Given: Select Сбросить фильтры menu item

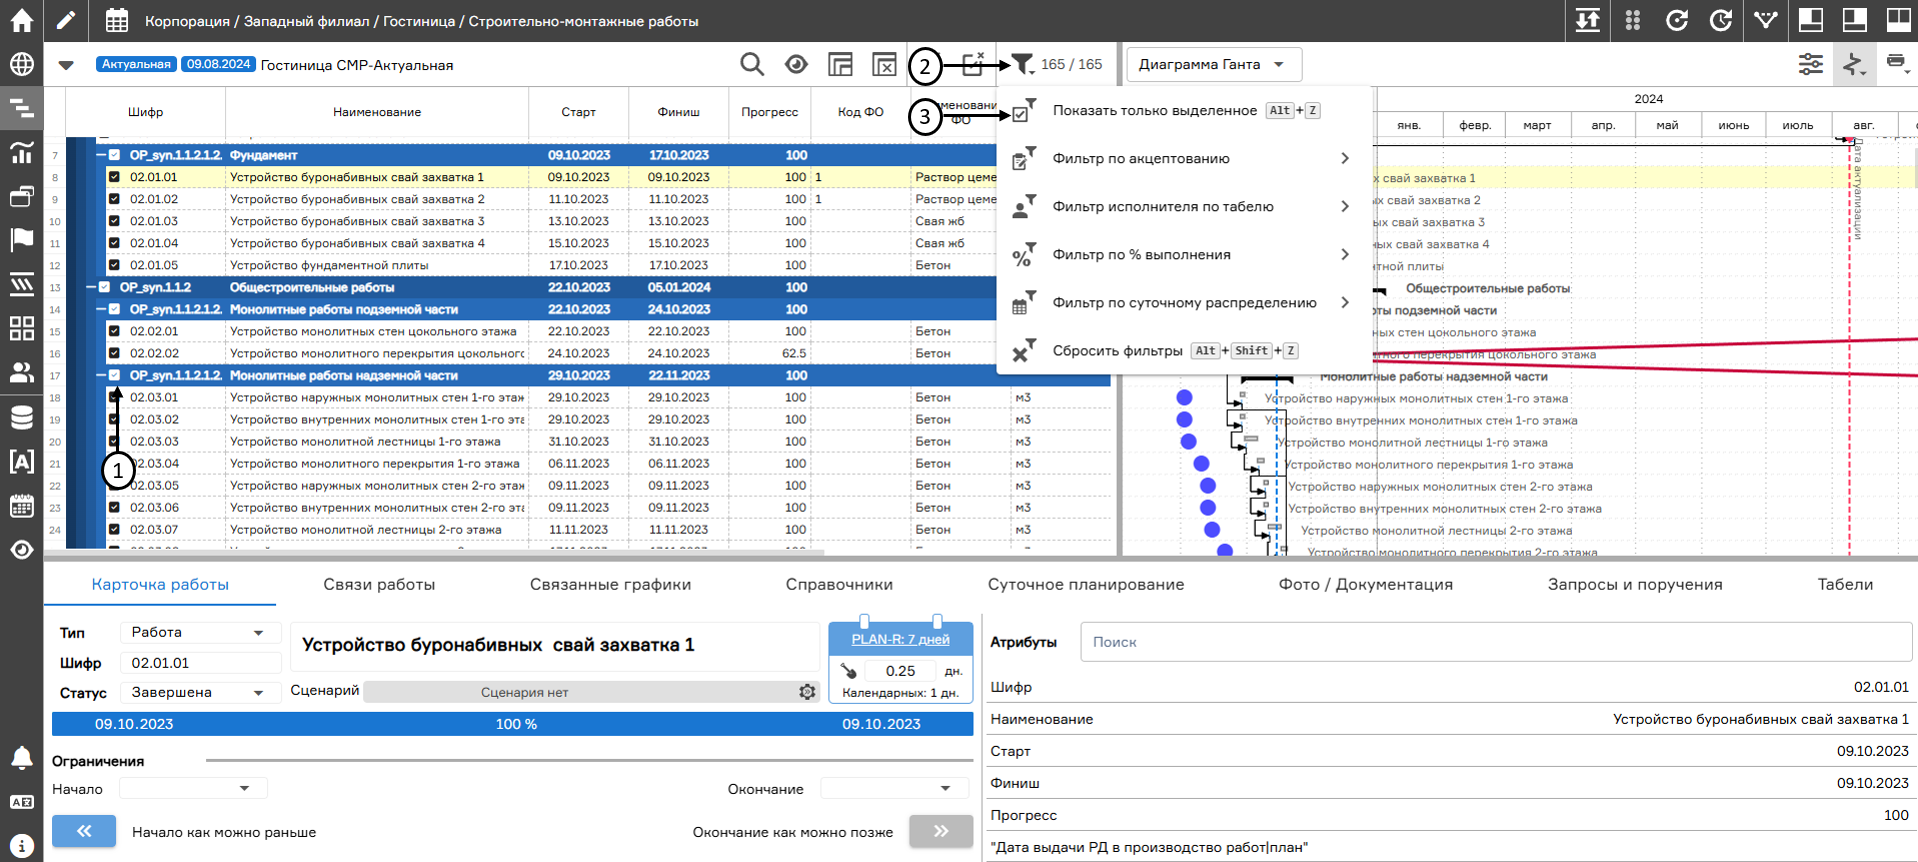Looking at the screenshot, I should click(1186, 350).
